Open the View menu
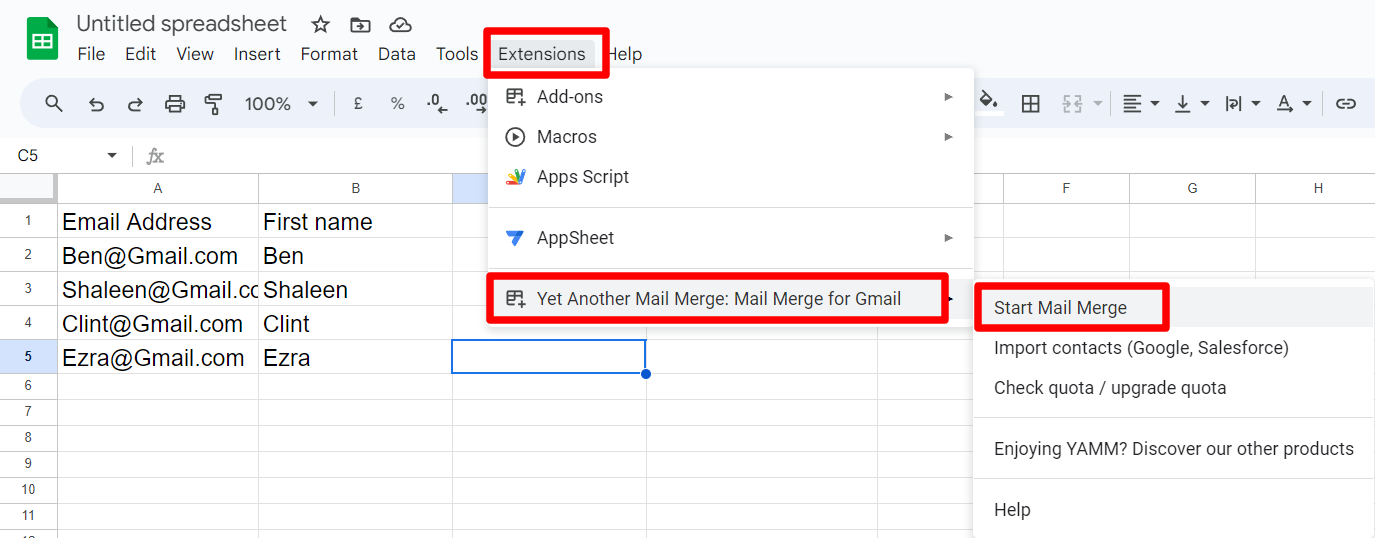Viewport: 1375px width, 538px height. 195,54
